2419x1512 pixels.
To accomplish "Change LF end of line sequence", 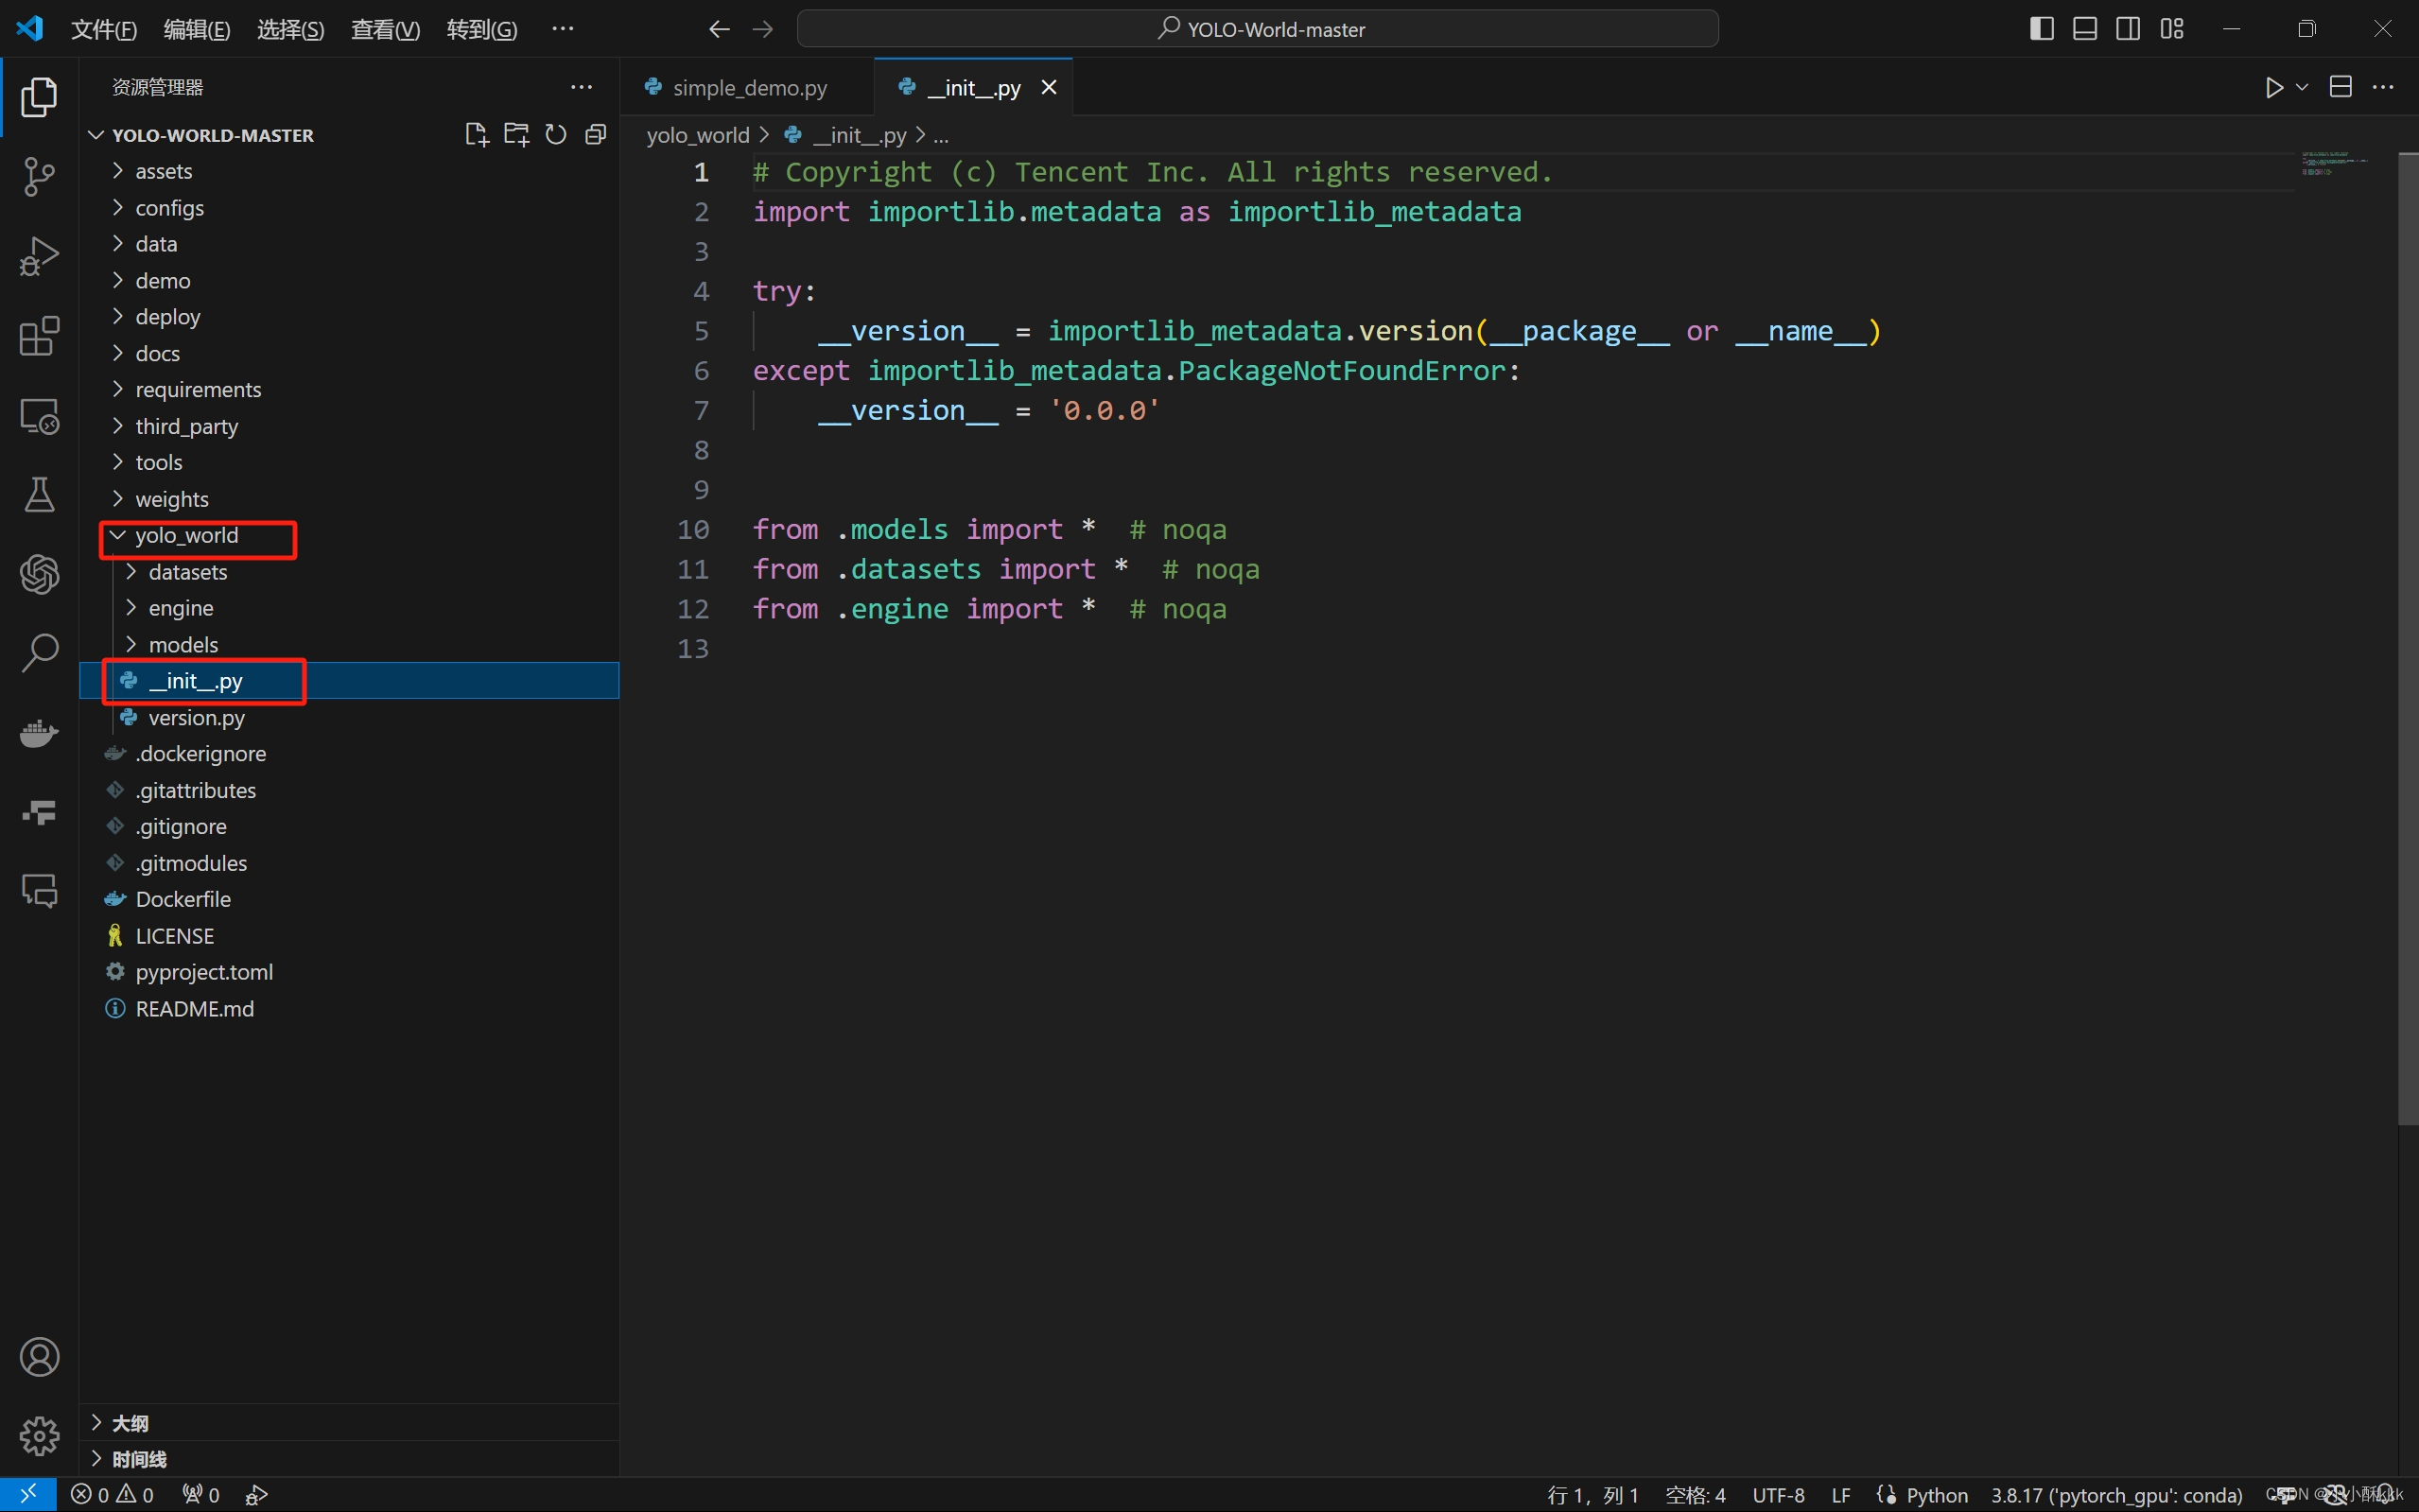I will coord(1841,1495).
